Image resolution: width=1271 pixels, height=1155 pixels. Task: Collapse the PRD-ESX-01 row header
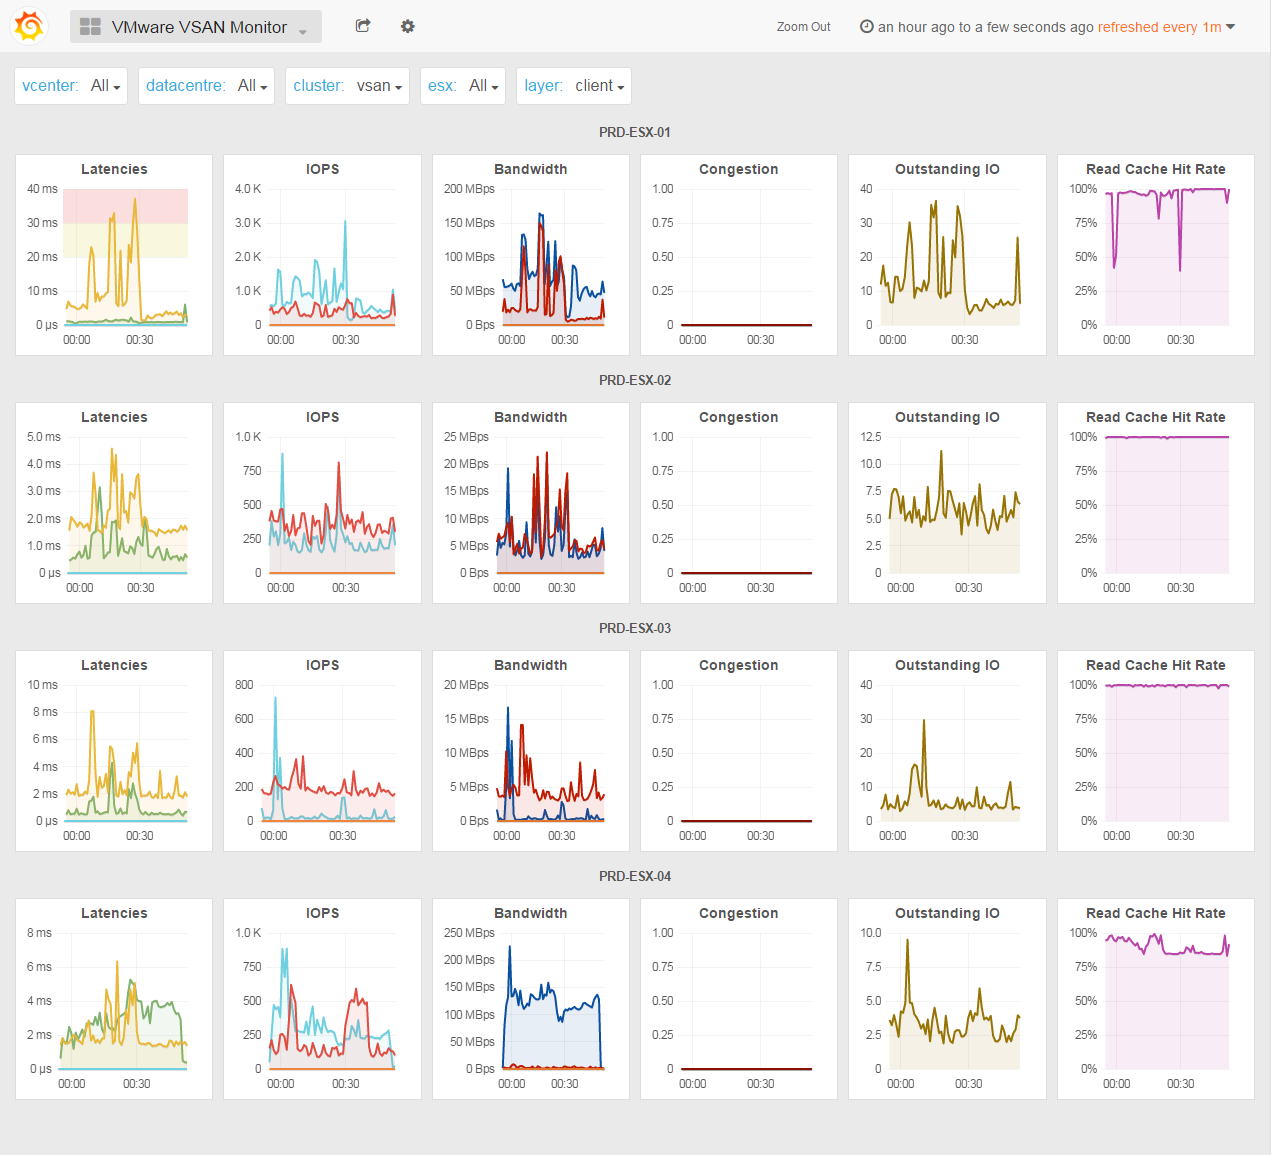point(635,132)
